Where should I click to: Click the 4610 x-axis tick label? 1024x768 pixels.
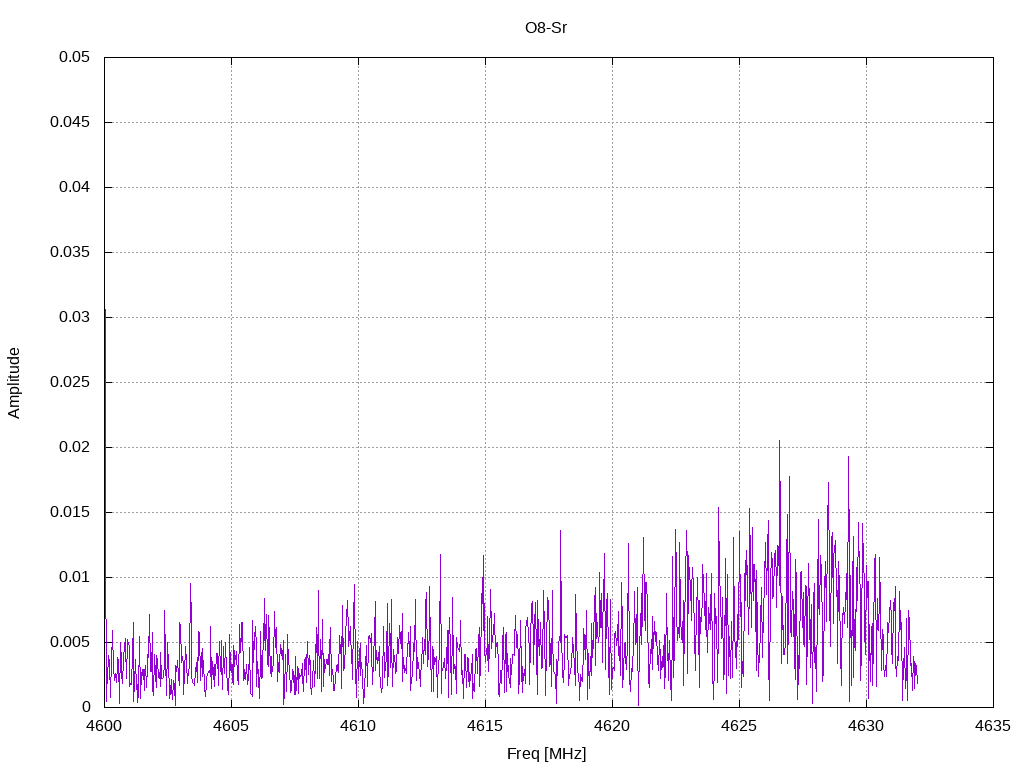coord(359,726)
